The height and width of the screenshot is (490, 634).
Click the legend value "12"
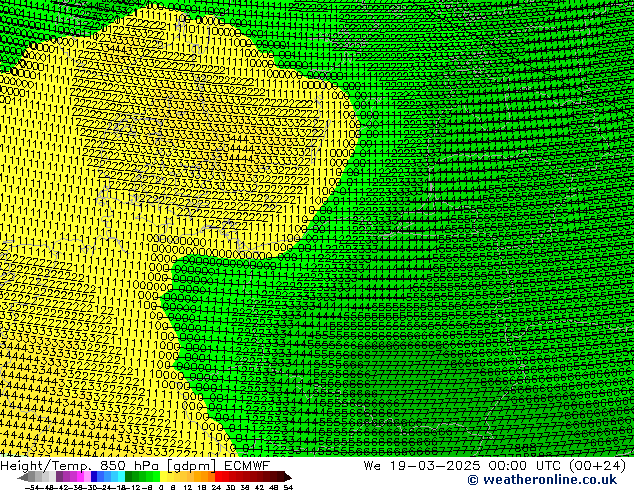point(188,487)
